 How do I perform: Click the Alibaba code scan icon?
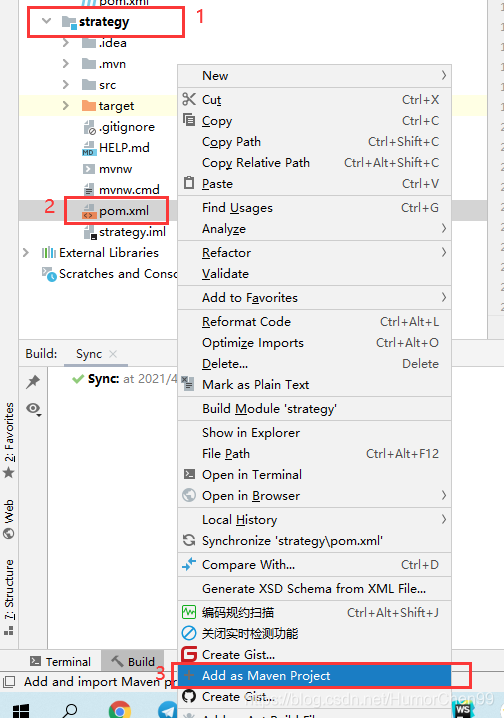189,612
